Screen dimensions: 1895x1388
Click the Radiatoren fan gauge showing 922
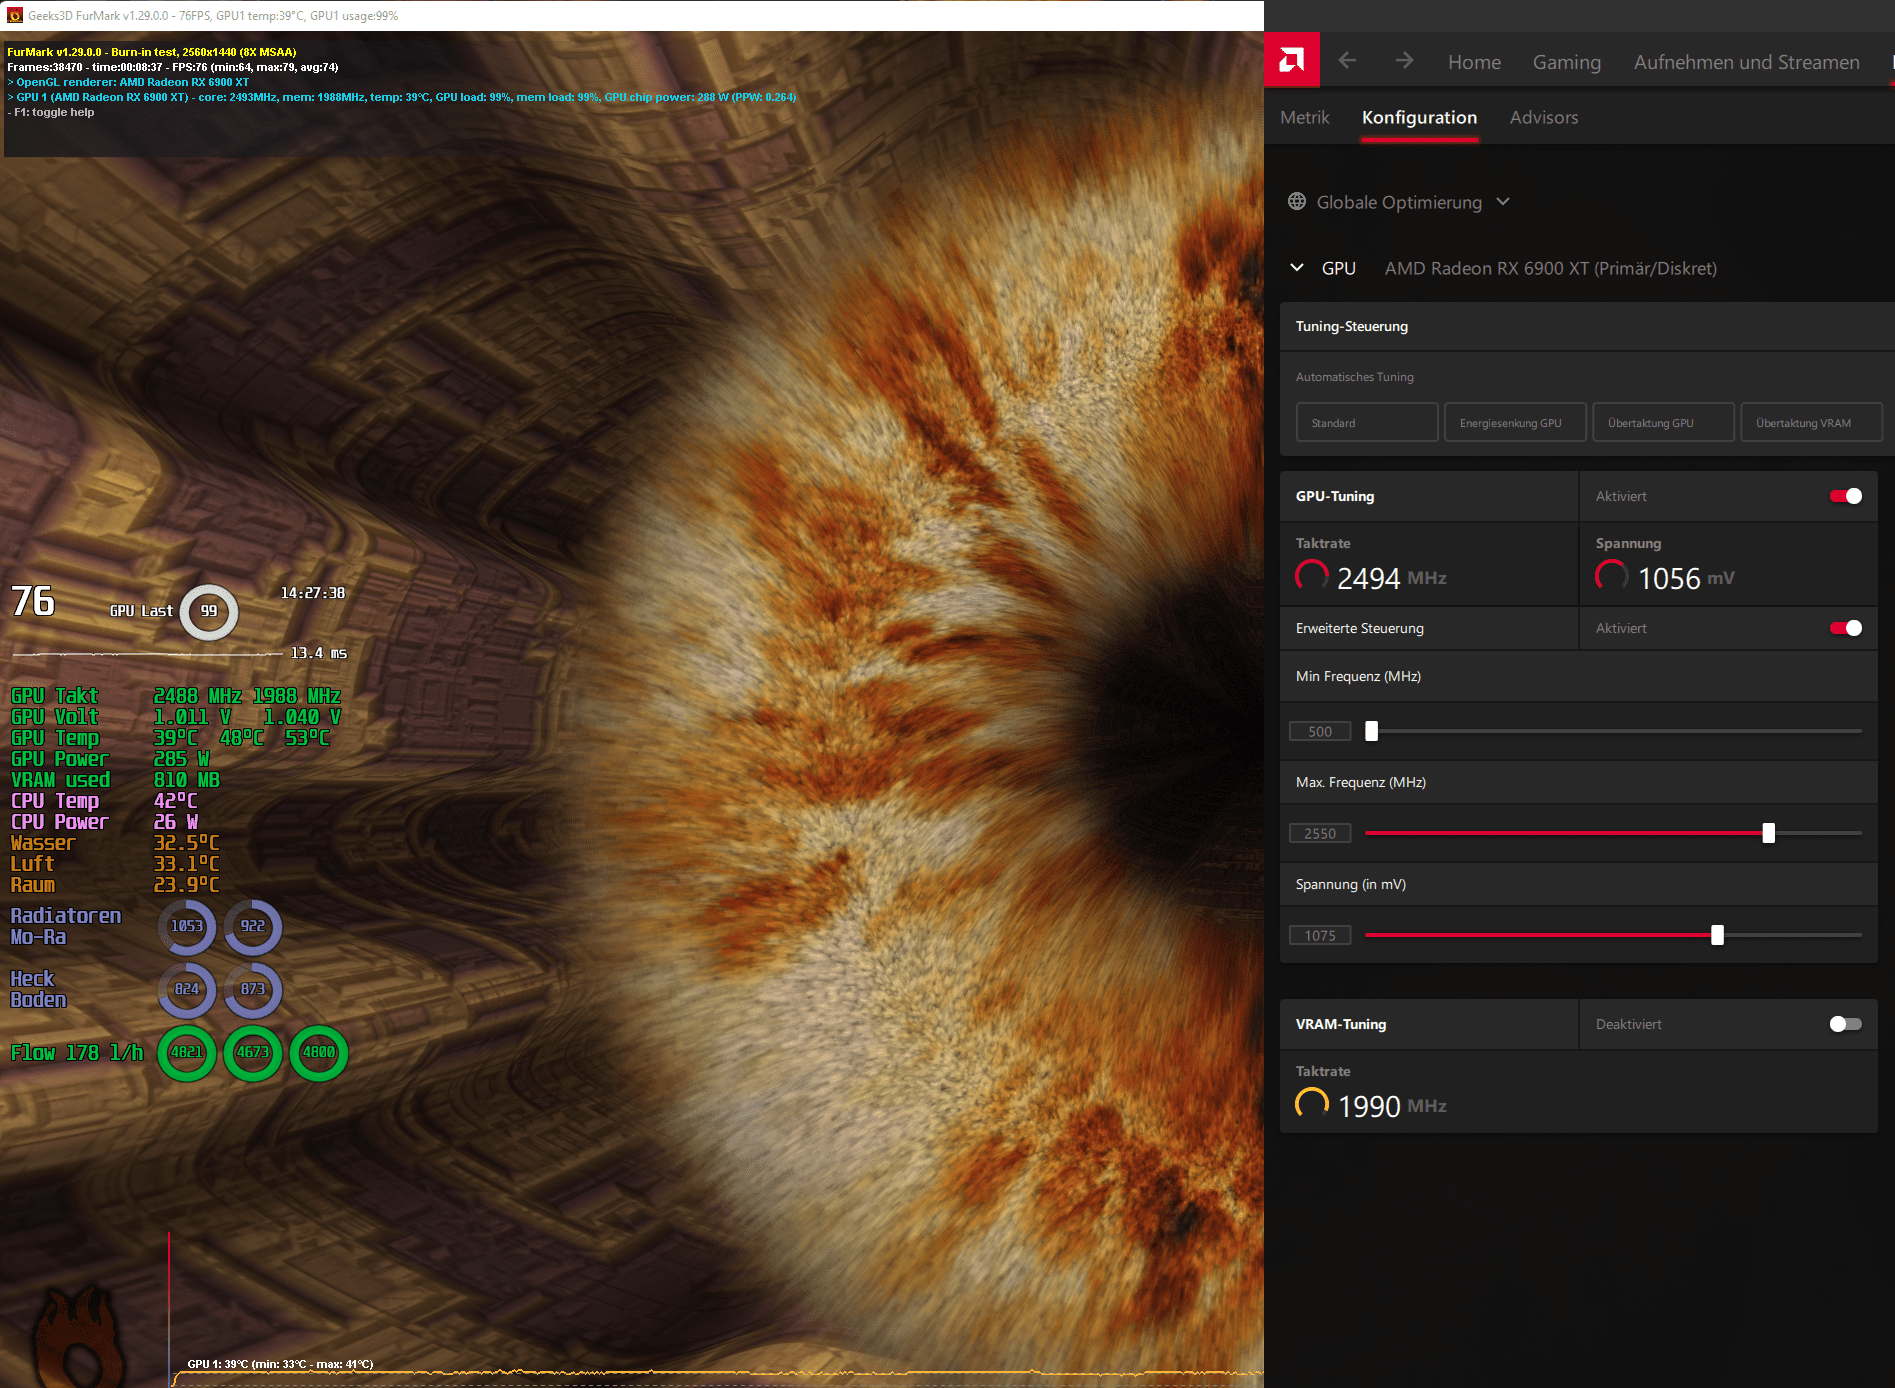coord(253,926)
